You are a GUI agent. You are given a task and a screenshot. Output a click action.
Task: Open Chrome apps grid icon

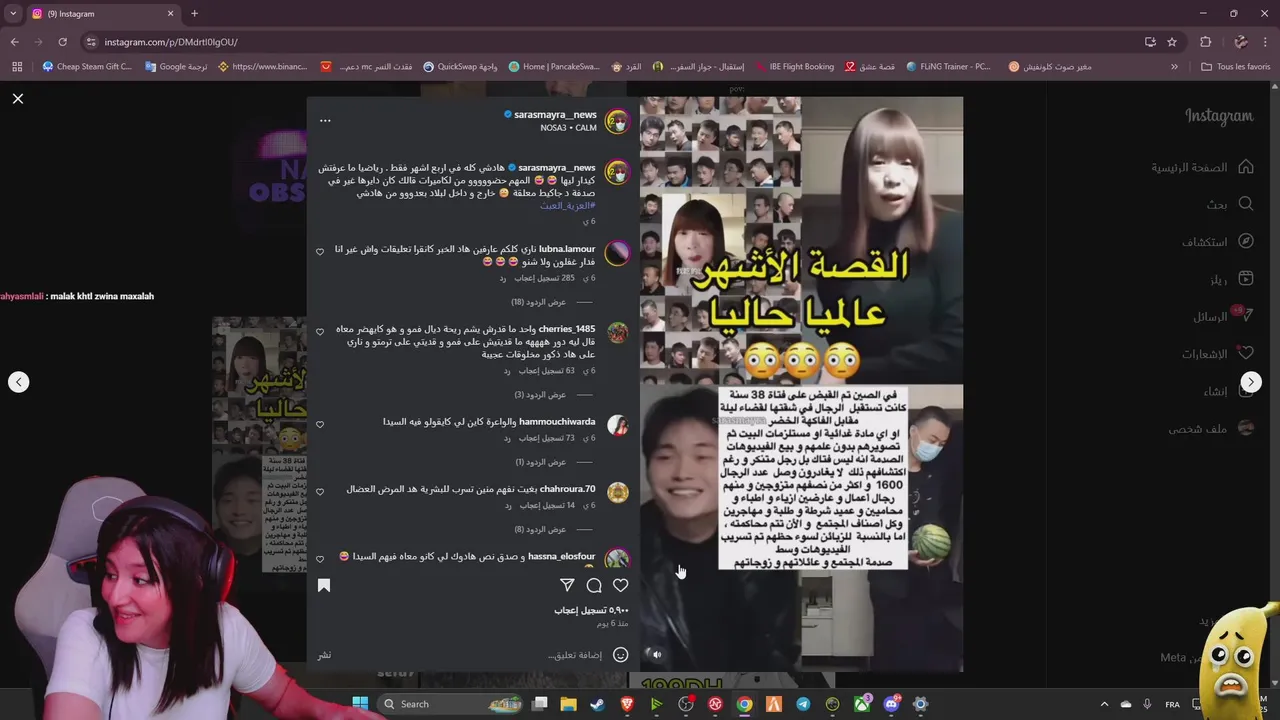[x=17, y=67]
